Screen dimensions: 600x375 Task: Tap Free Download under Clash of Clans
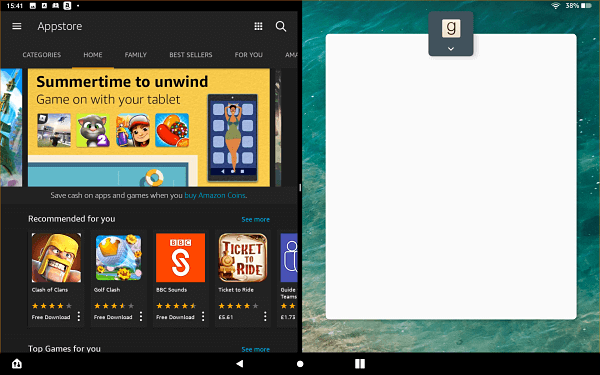point(51,317)
